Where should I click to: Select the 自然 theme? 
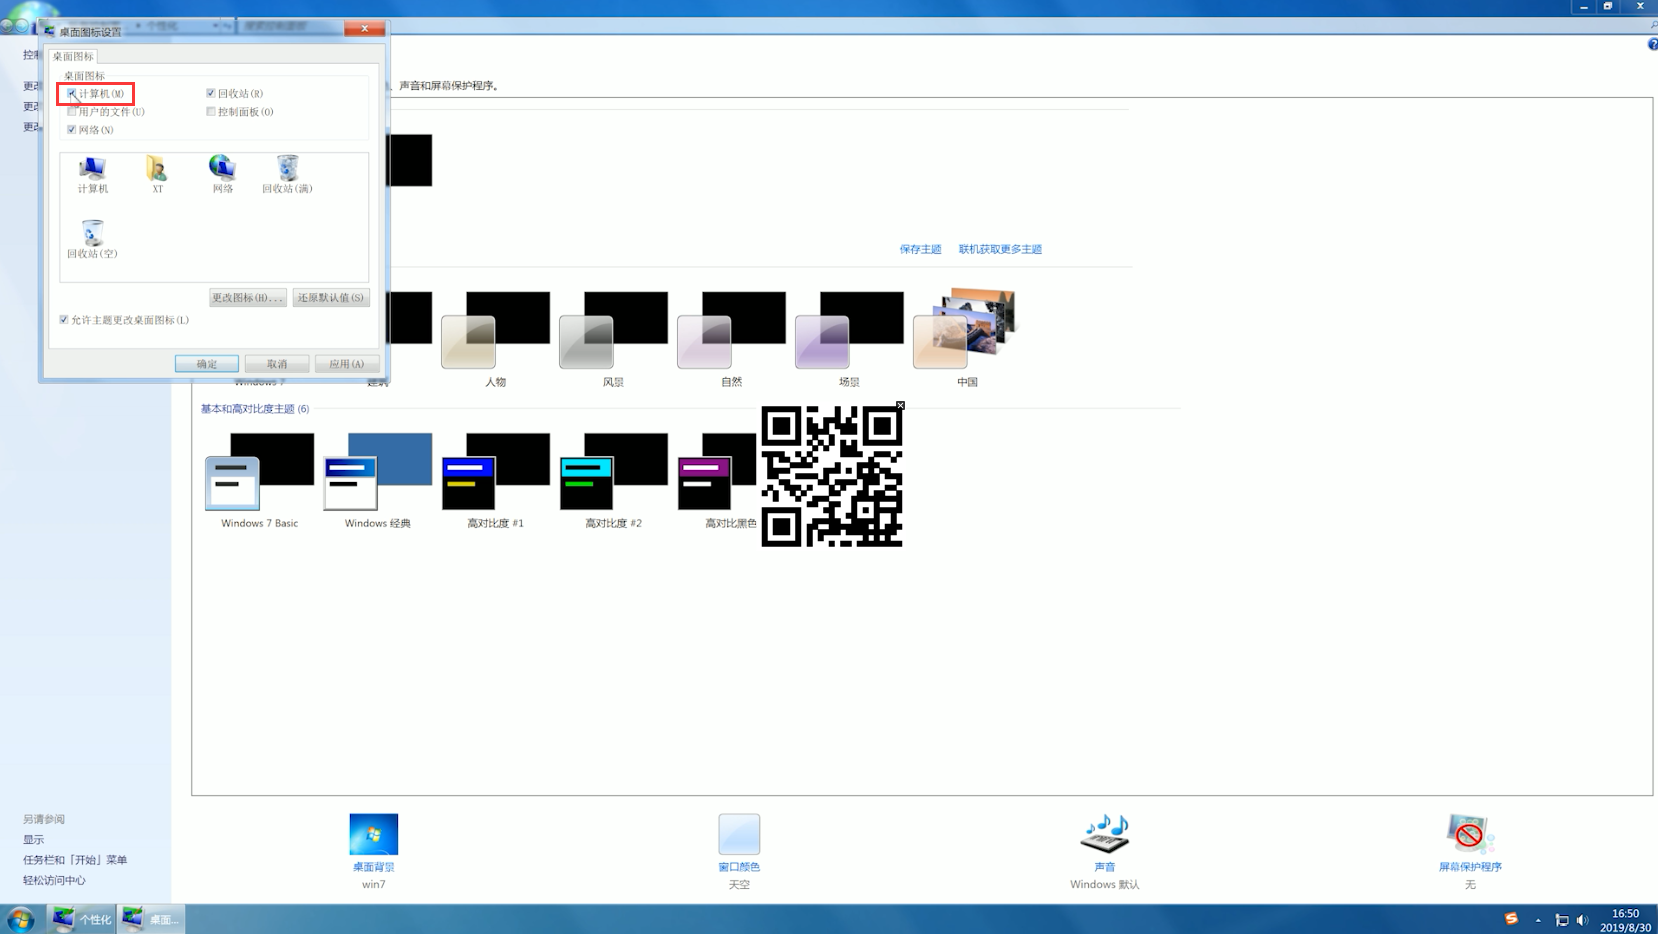[732, 339]
